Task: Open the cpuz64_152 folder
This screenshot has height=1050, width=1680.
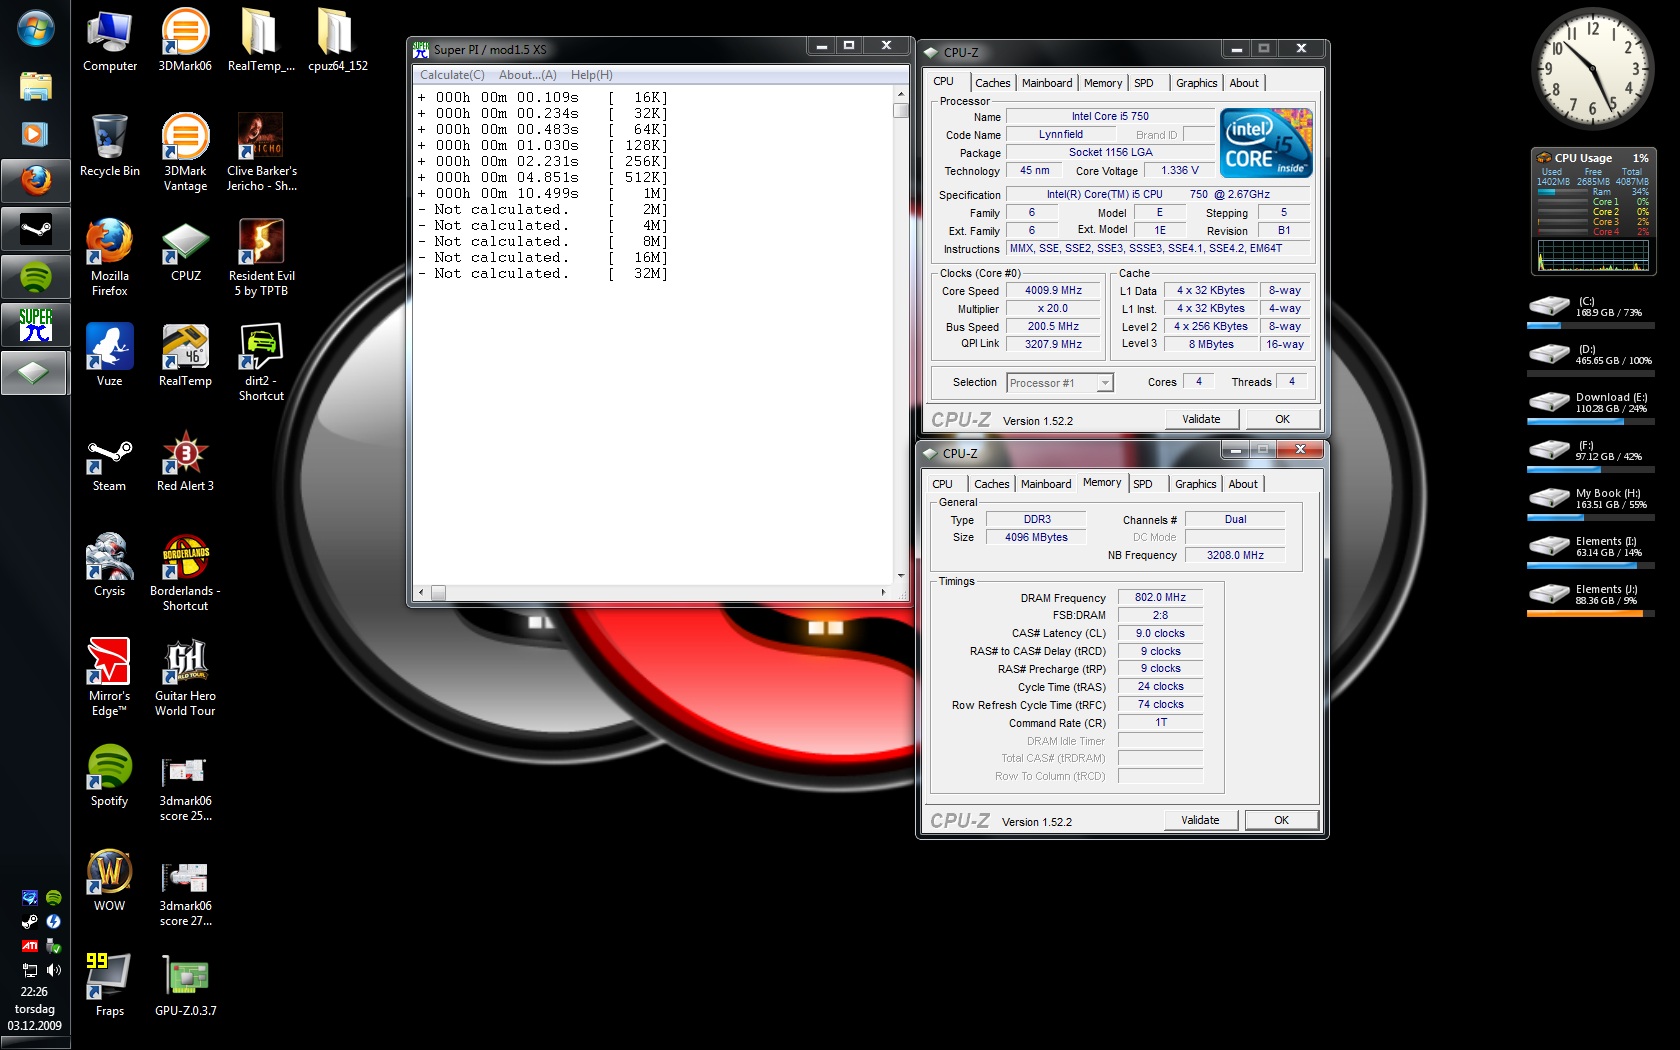Action: [x=338, y=42]
